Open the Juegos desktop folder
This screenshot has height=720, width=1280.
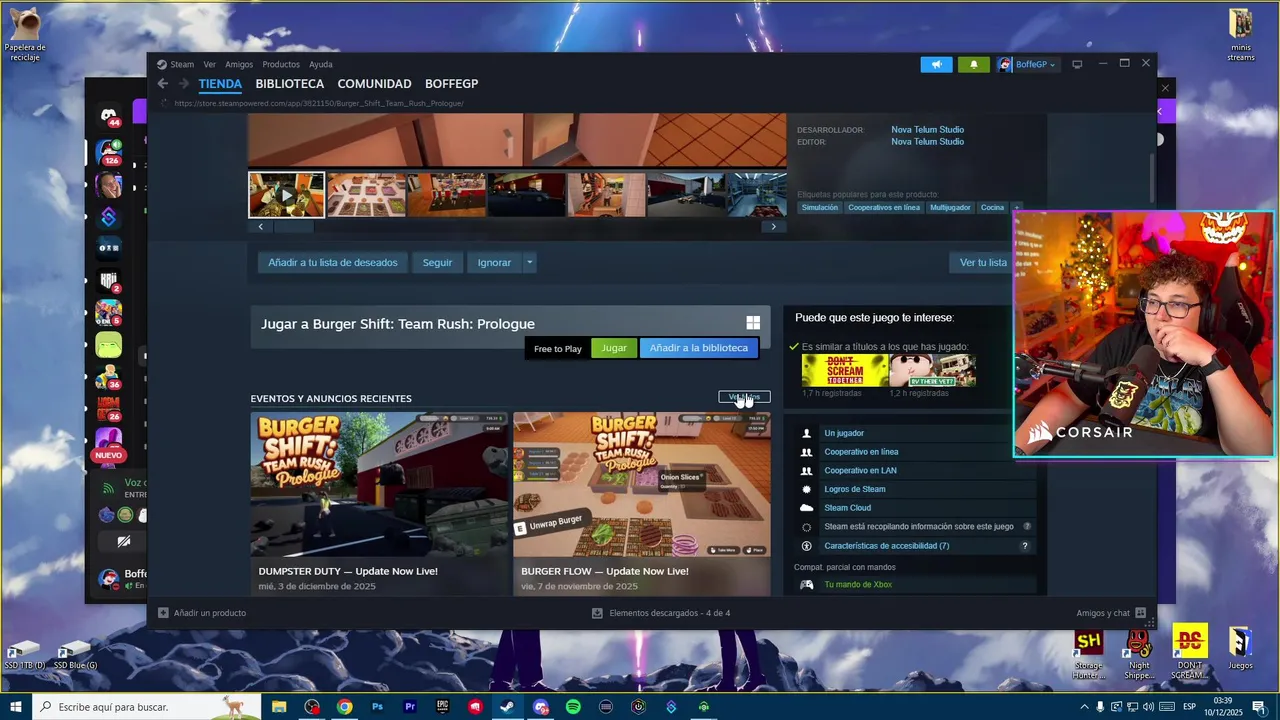(x=1240, y=649)
